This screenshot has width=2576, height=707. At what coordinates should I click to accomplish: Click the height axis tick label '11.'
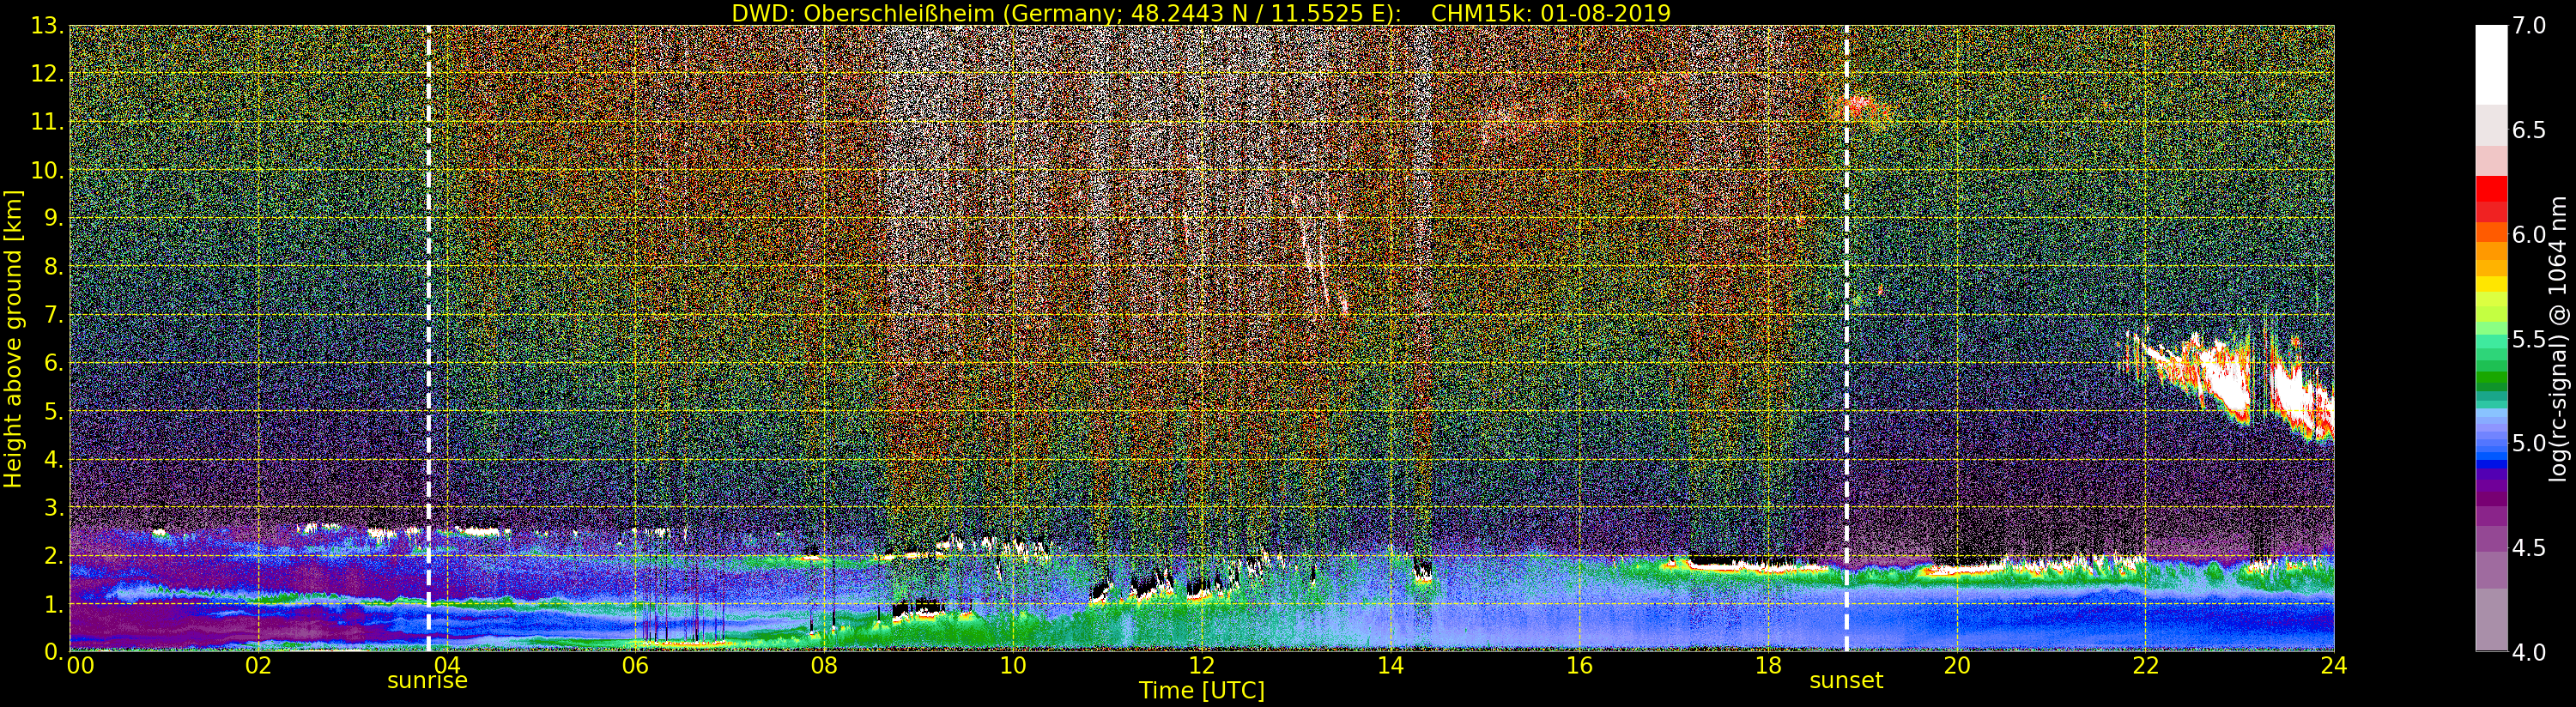(48, 122)
